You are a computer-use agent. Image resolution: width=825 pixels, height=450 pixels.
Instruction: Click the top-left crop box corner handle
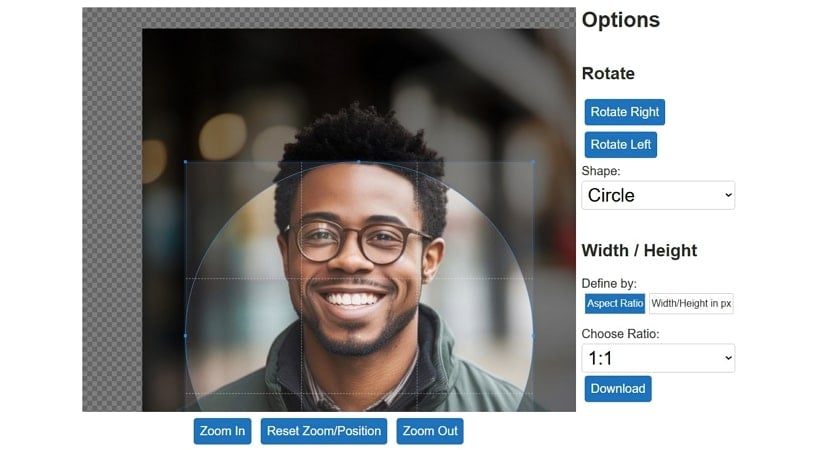tap(185, 162)
